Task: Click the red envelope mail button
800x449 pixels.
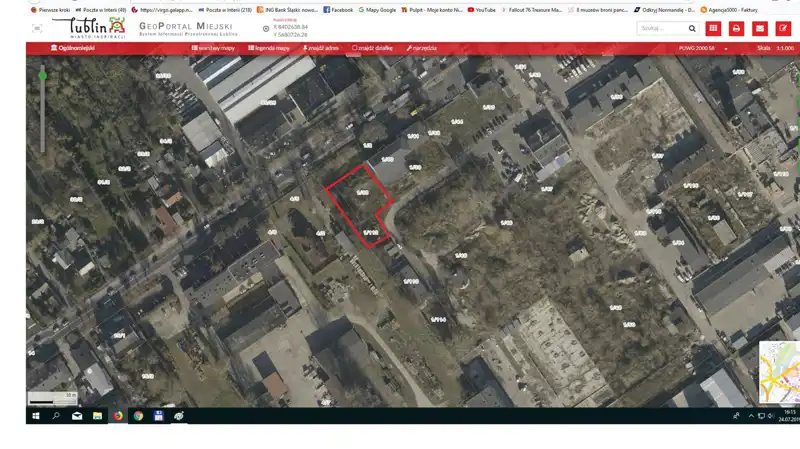Action: [760, 29]
